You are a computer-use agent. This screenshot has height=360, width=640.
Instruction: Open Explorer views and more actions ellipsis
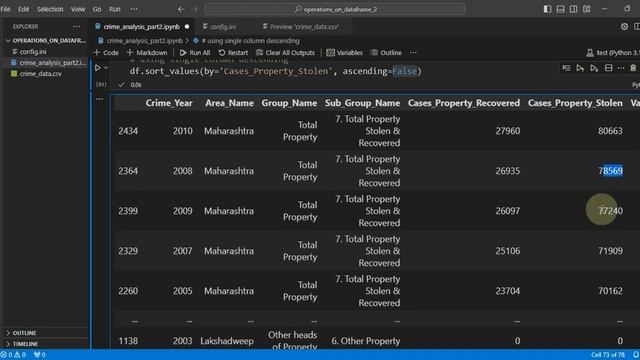[76, 27]
